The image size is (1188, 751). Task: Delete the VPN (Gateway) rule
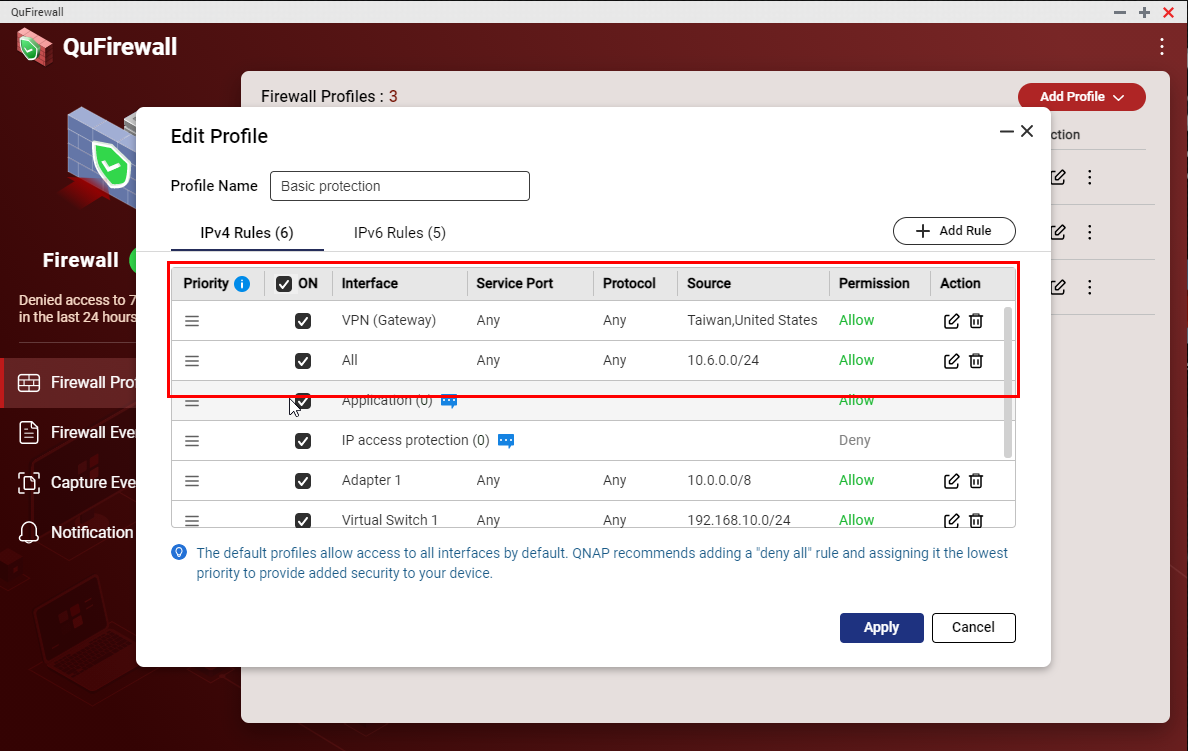[x=976, y=321]
